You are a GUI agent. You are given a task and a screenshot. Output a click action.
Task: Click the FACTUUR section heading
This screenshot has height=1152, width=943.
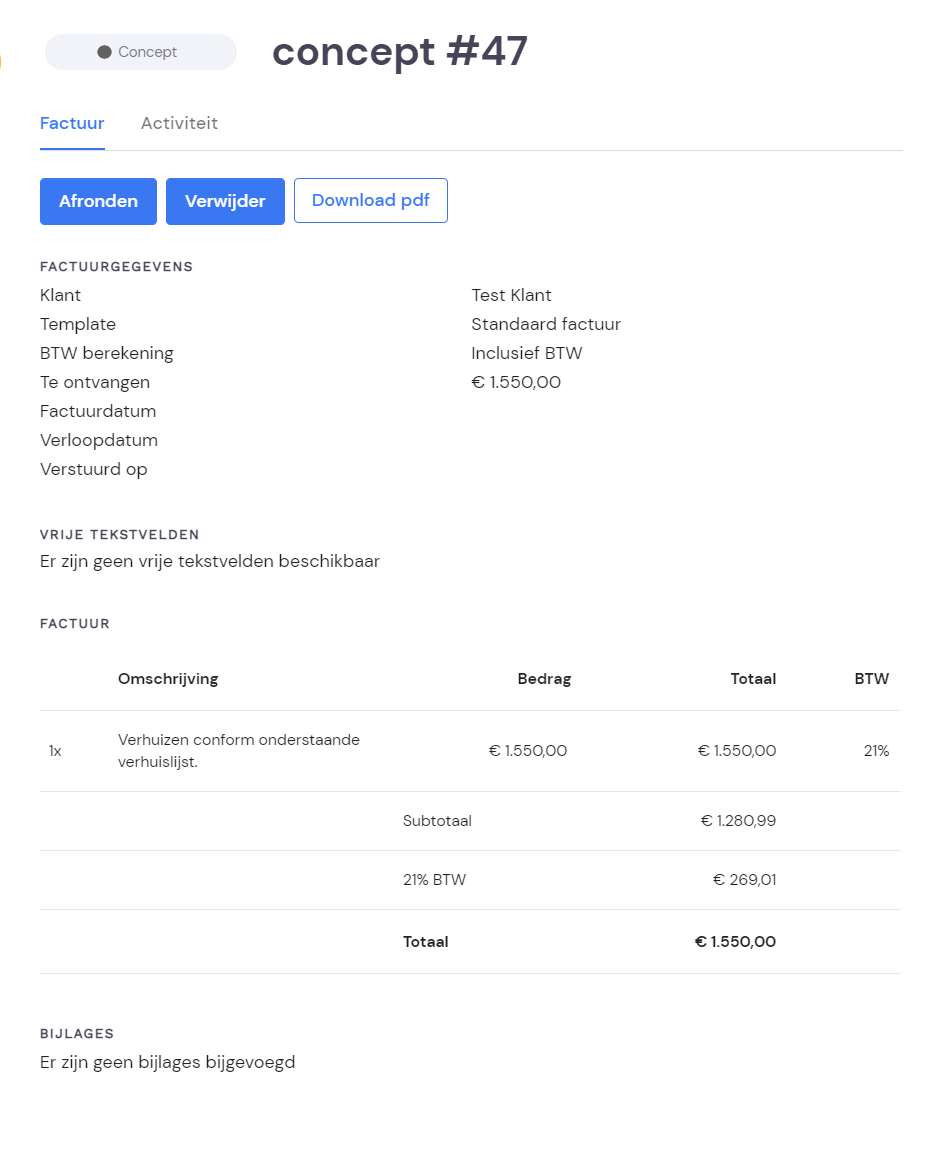[x=75, y=624]
